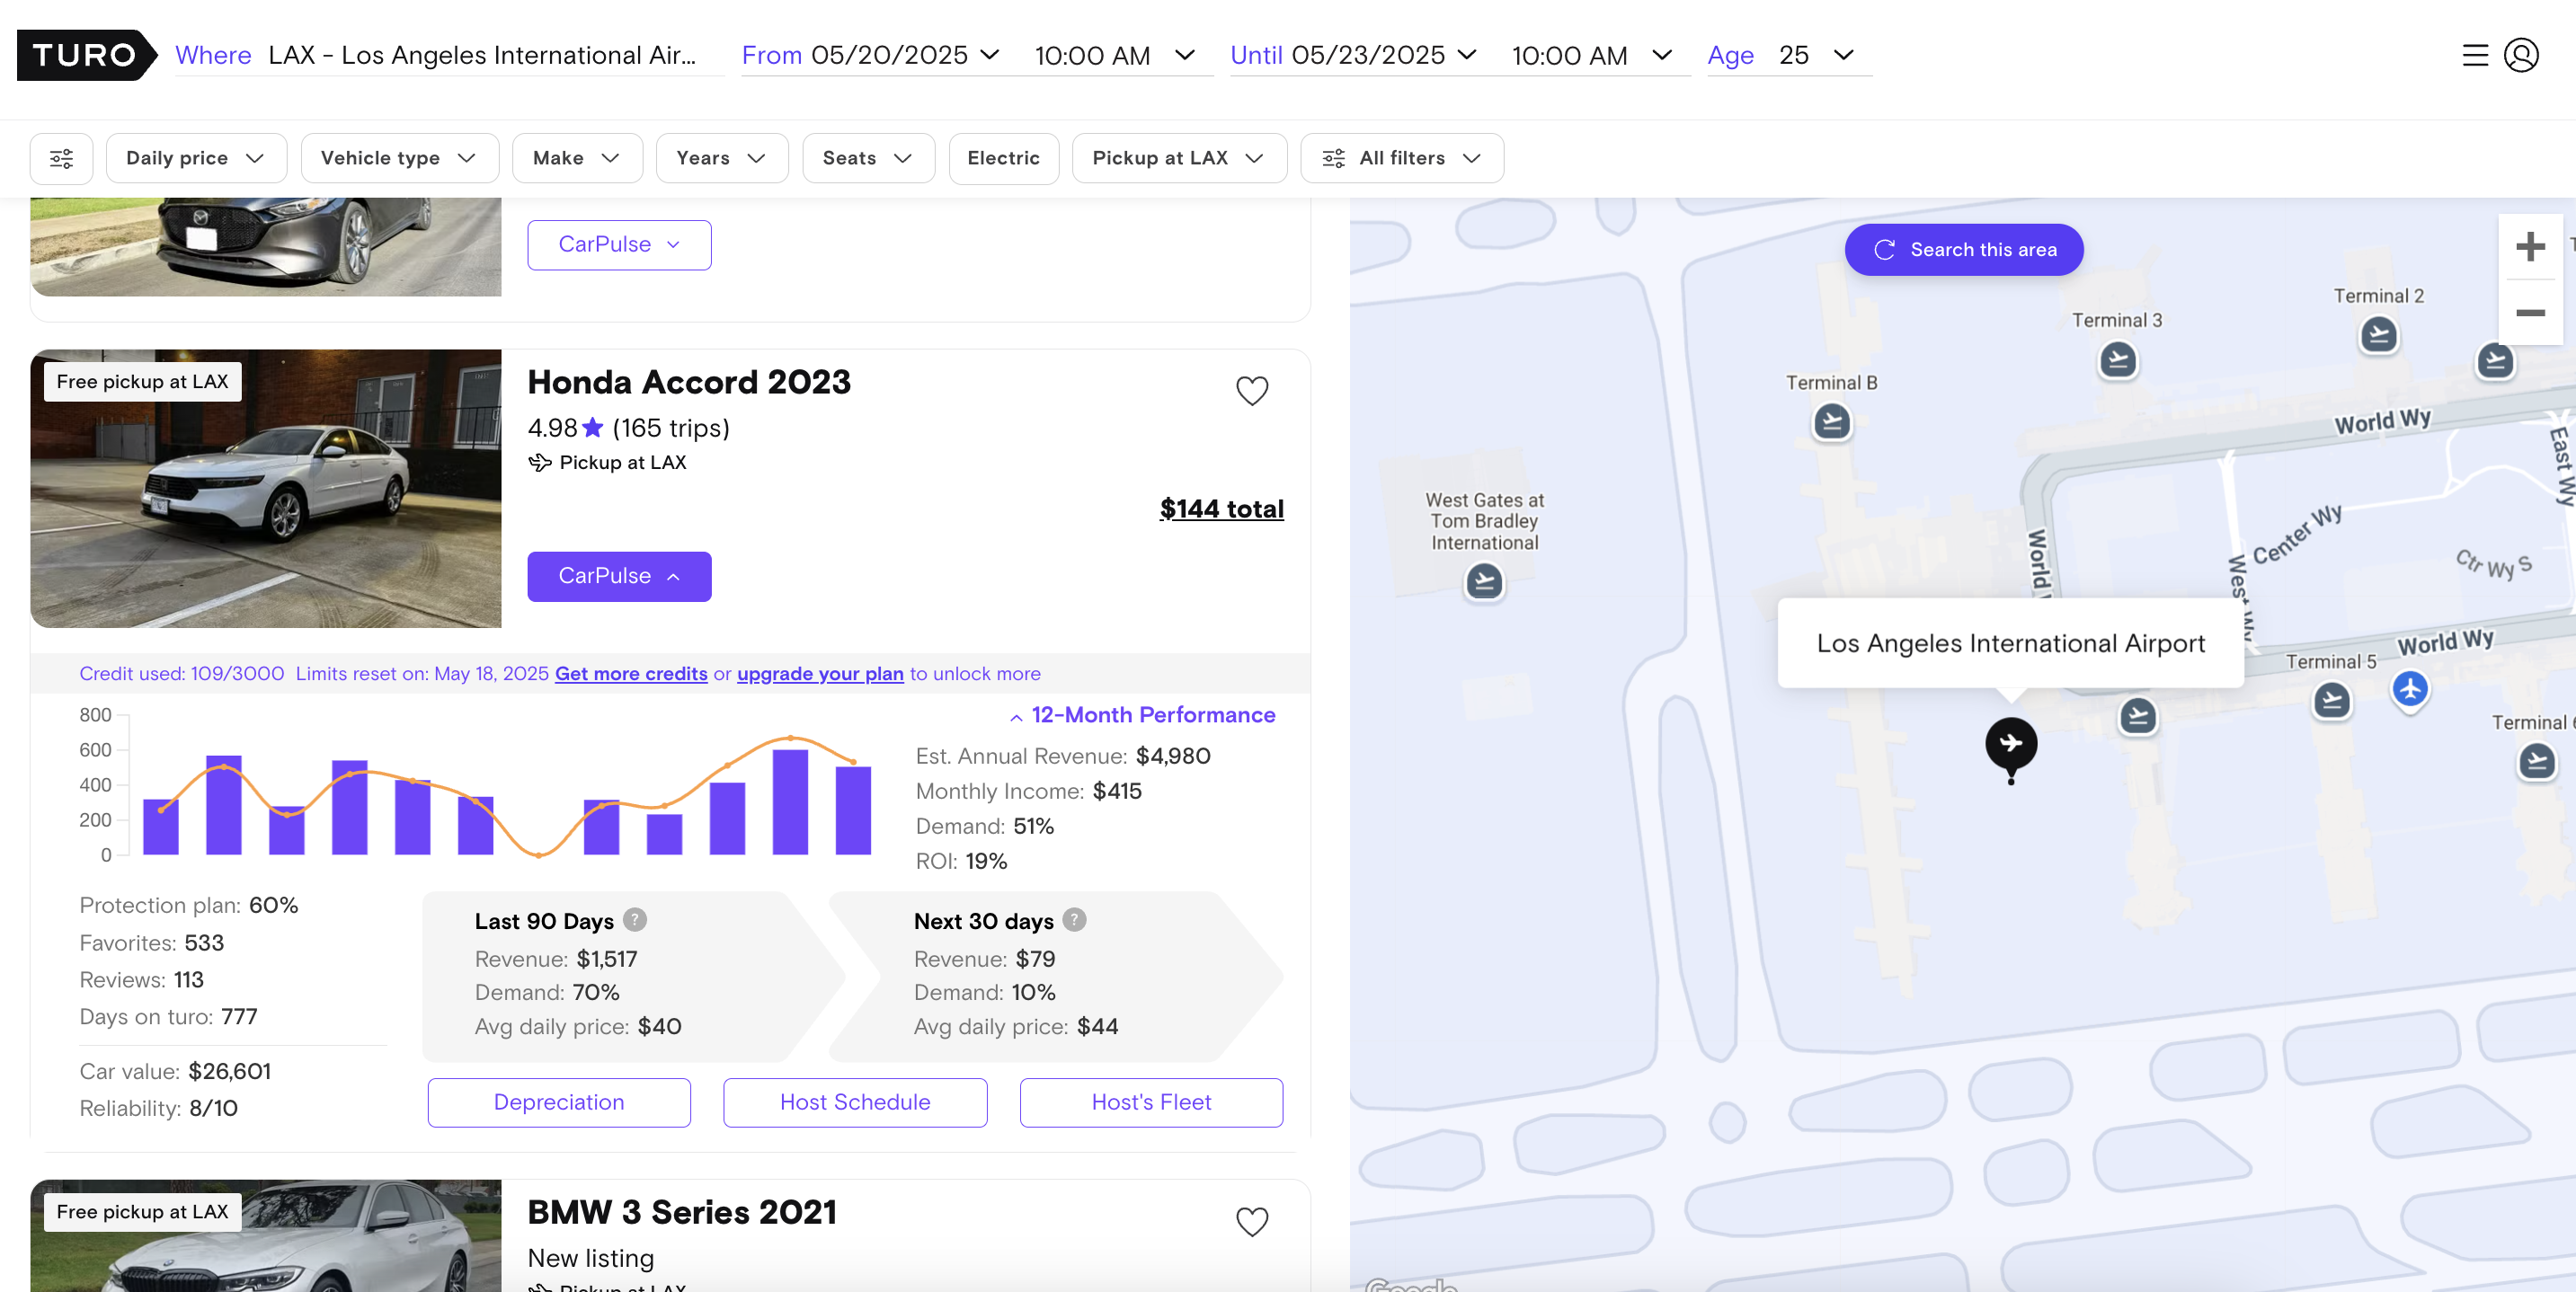Viewport: 2576px width, 1292px height.
Task: Click the help icon beside Last 90 Days
Action: click(x=635, y=919)
